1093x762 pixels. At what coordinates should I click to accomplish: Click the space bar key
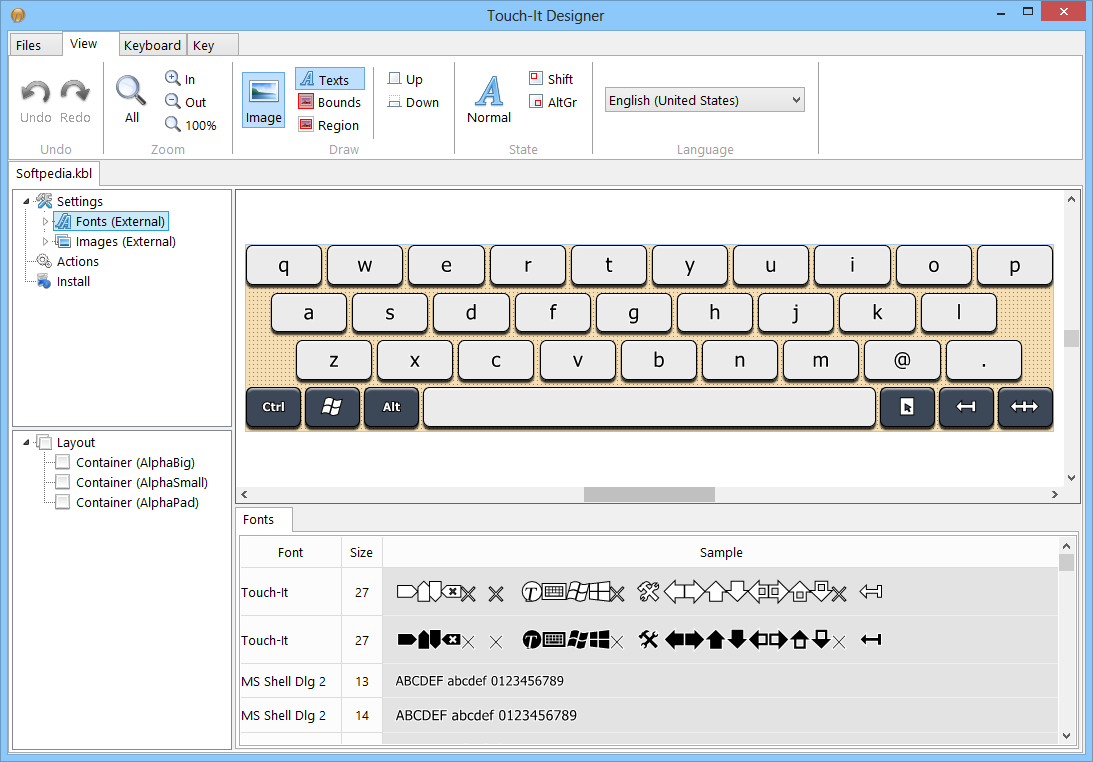coord(649,407)
